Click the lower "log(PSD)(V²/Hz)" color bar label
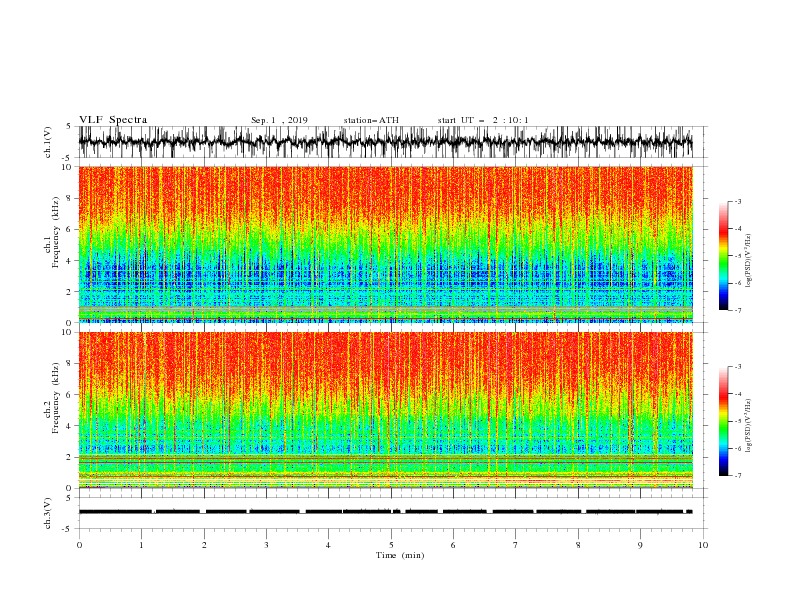The image size is (792, 612). 748,426
